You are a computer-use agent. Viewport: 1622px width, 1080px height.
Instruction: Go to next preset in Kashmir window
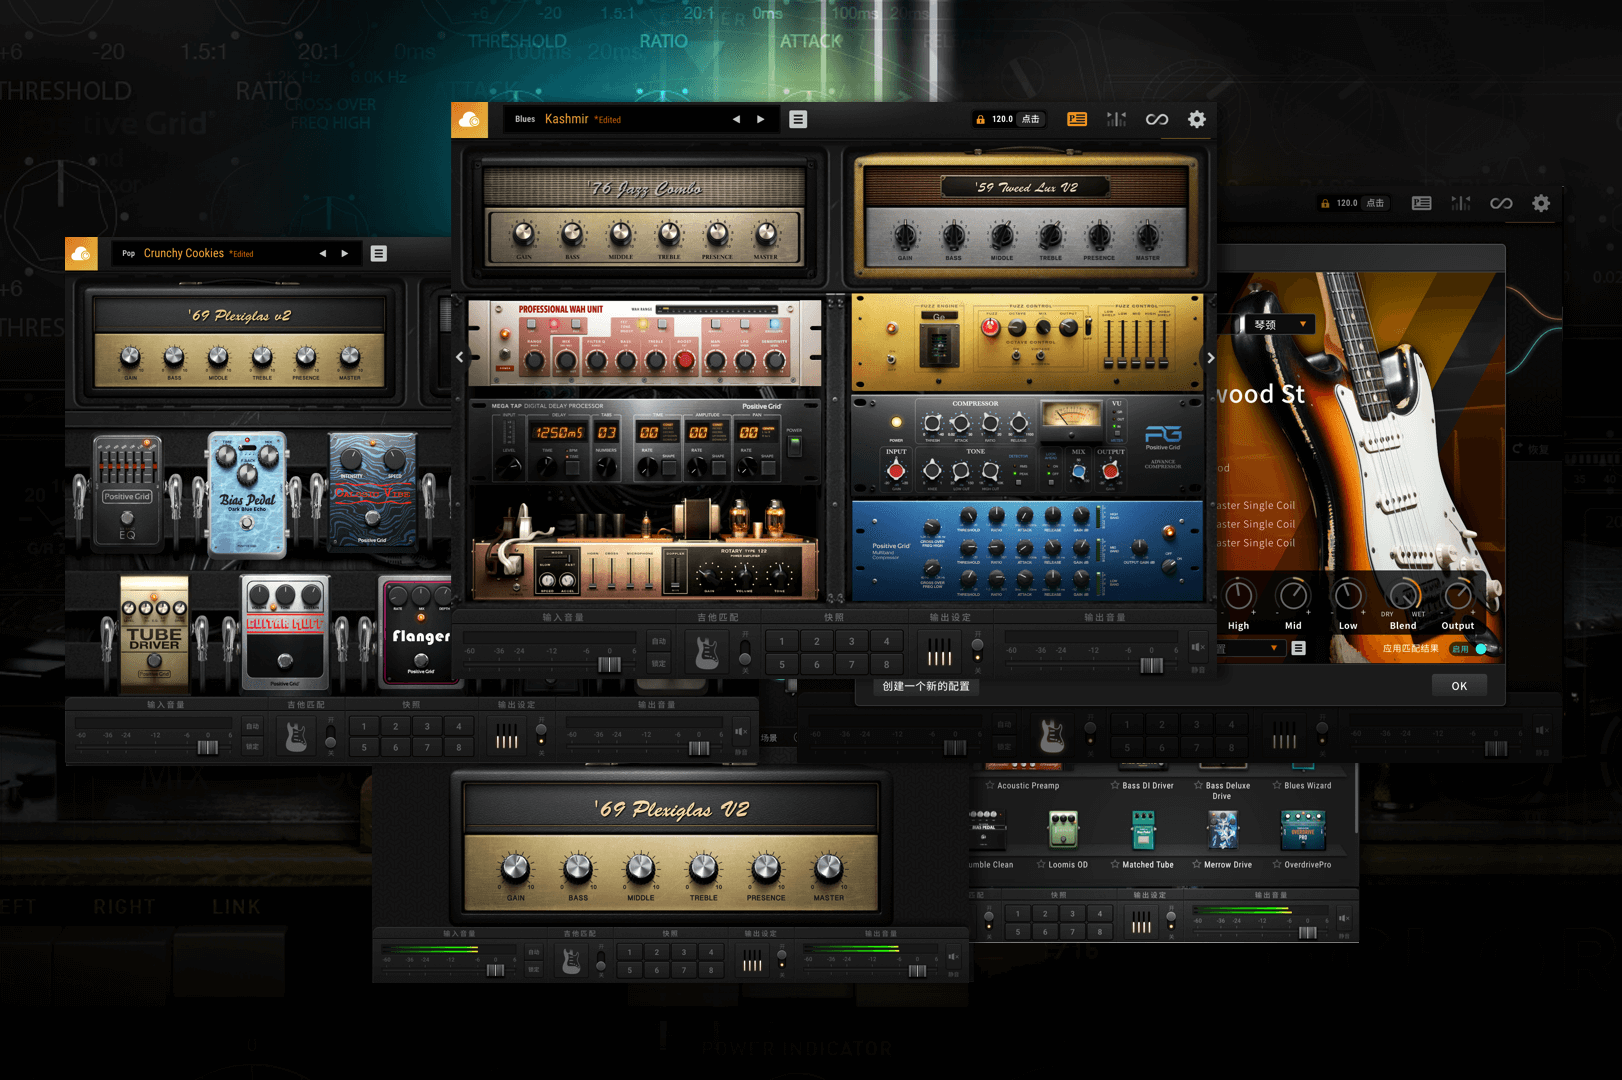(x=761, y=119)
